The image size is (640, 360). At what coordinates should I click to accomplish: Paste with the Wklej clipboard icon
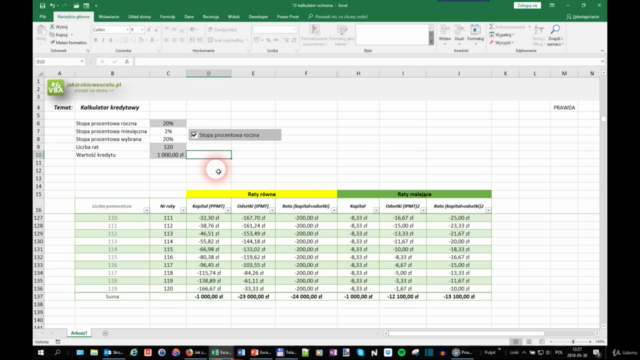(x=41, y=33)
